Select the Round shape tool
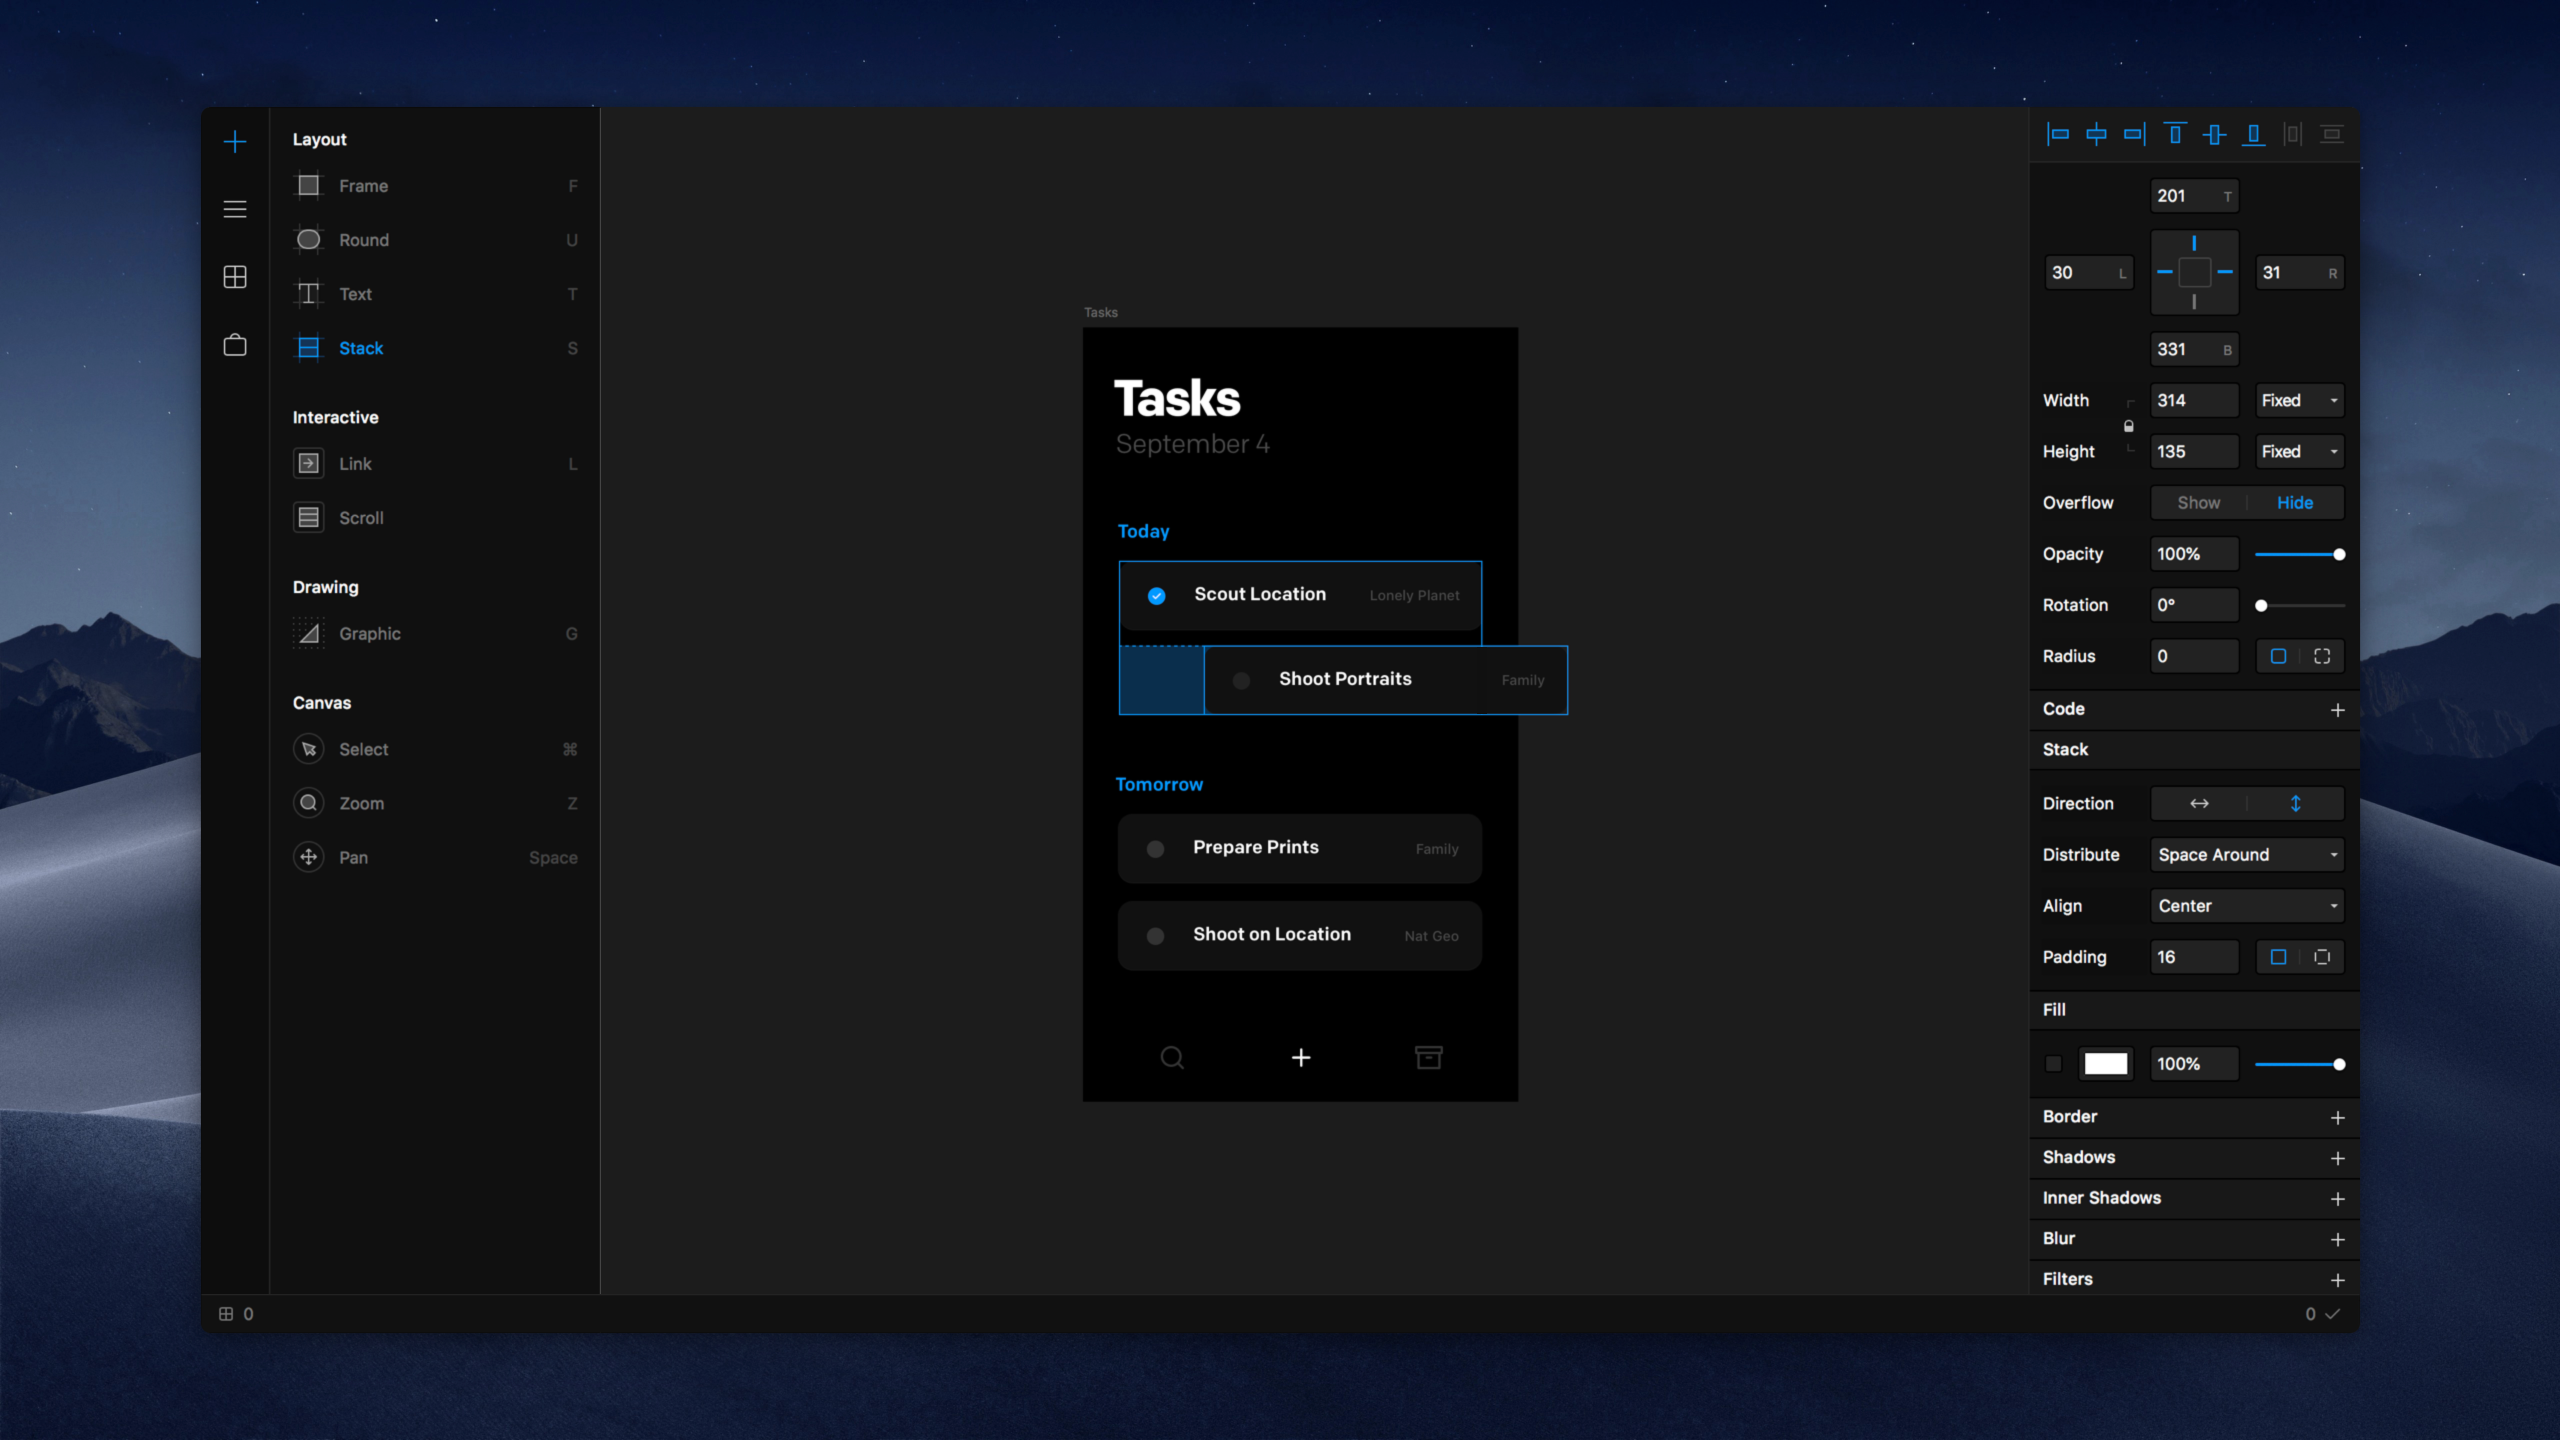Viewport: 2560px width, 1440px height. click(363, 240)
